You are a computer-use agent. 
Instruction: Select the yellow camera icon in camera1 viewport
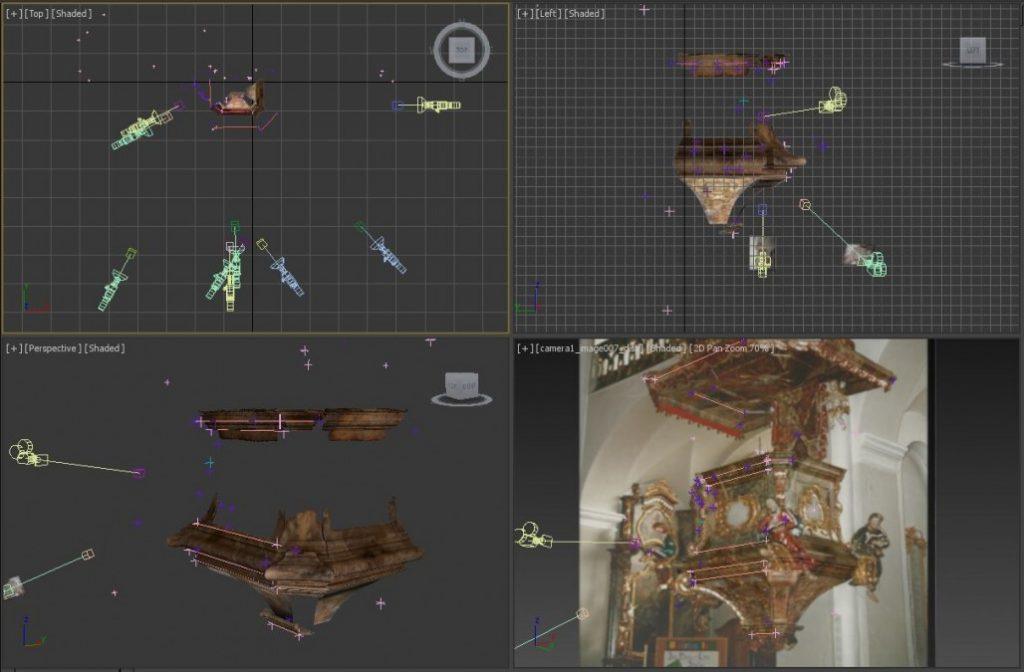[x=535, y=537]
